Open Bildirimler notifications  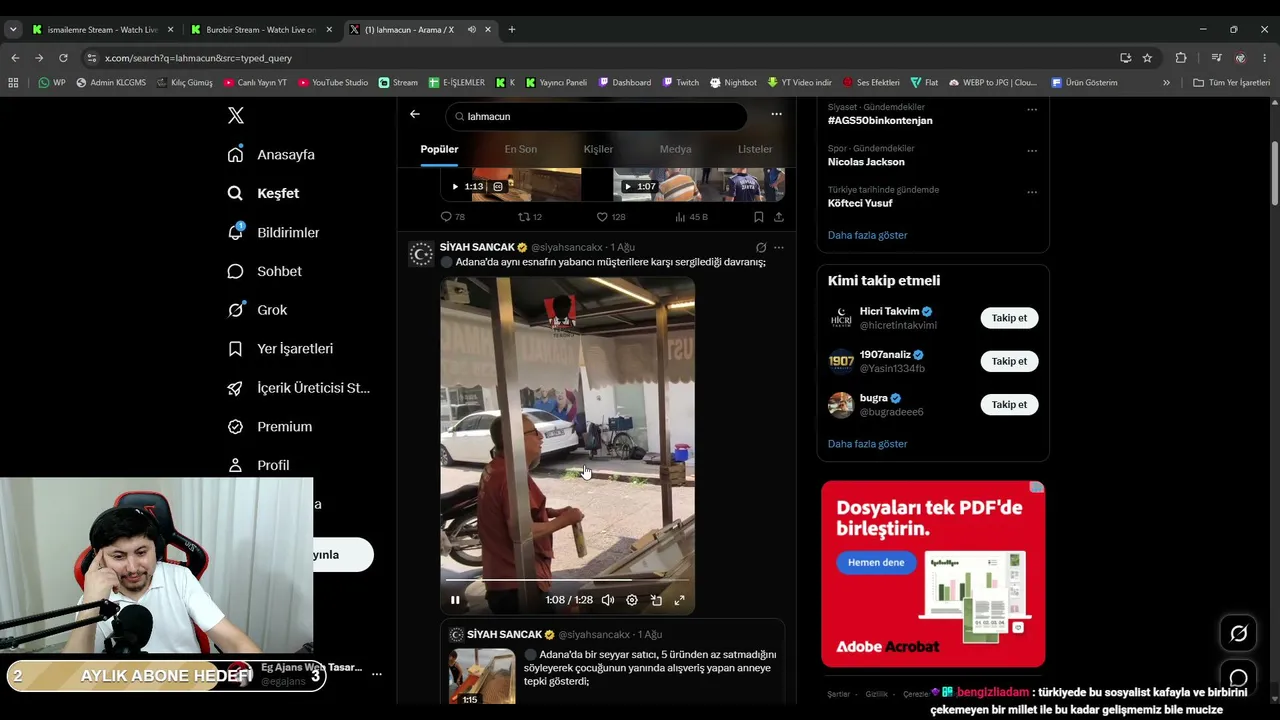pos(273,232)
